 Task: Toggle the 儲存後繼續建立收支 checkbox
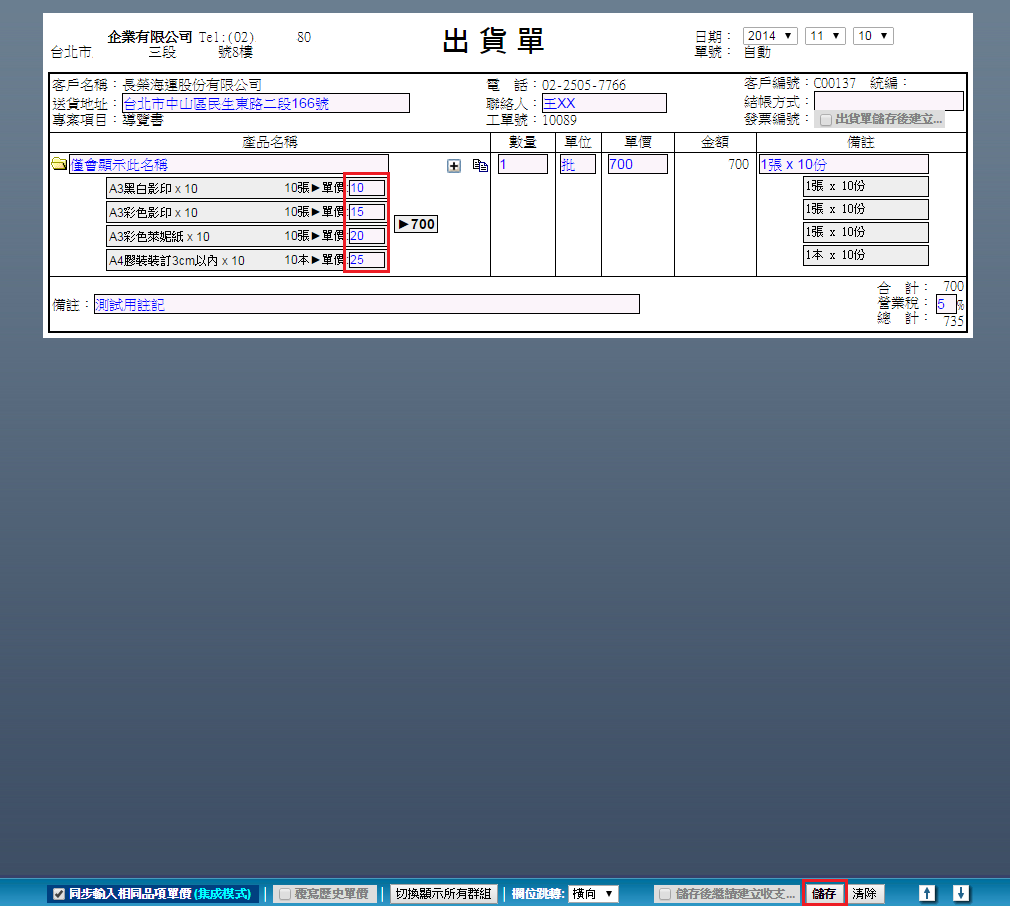click(x=665, y=893)
